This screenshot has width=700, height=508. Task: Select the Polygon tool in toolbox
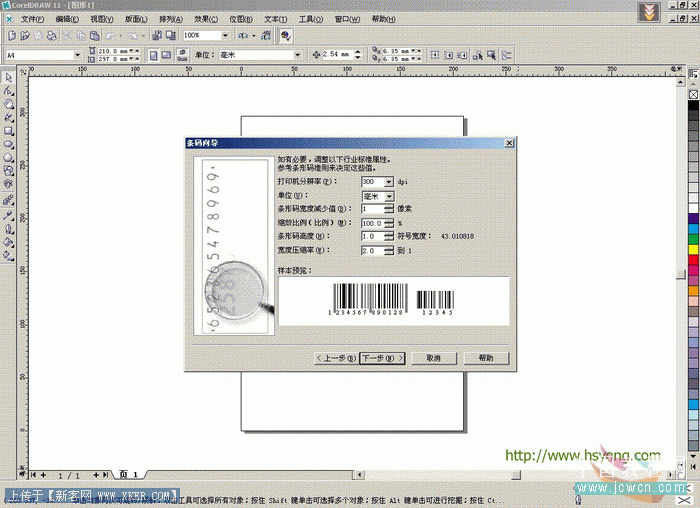pyautogui.click(x=8, y=157)
